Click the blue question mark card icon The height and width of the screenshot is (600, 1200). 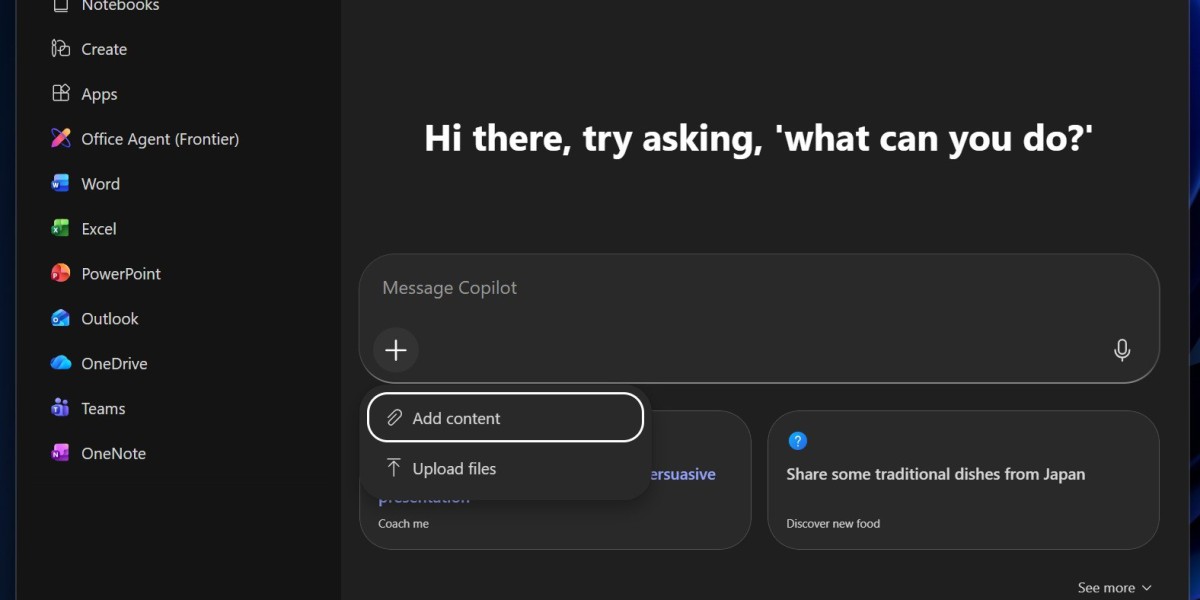point(797,441)
